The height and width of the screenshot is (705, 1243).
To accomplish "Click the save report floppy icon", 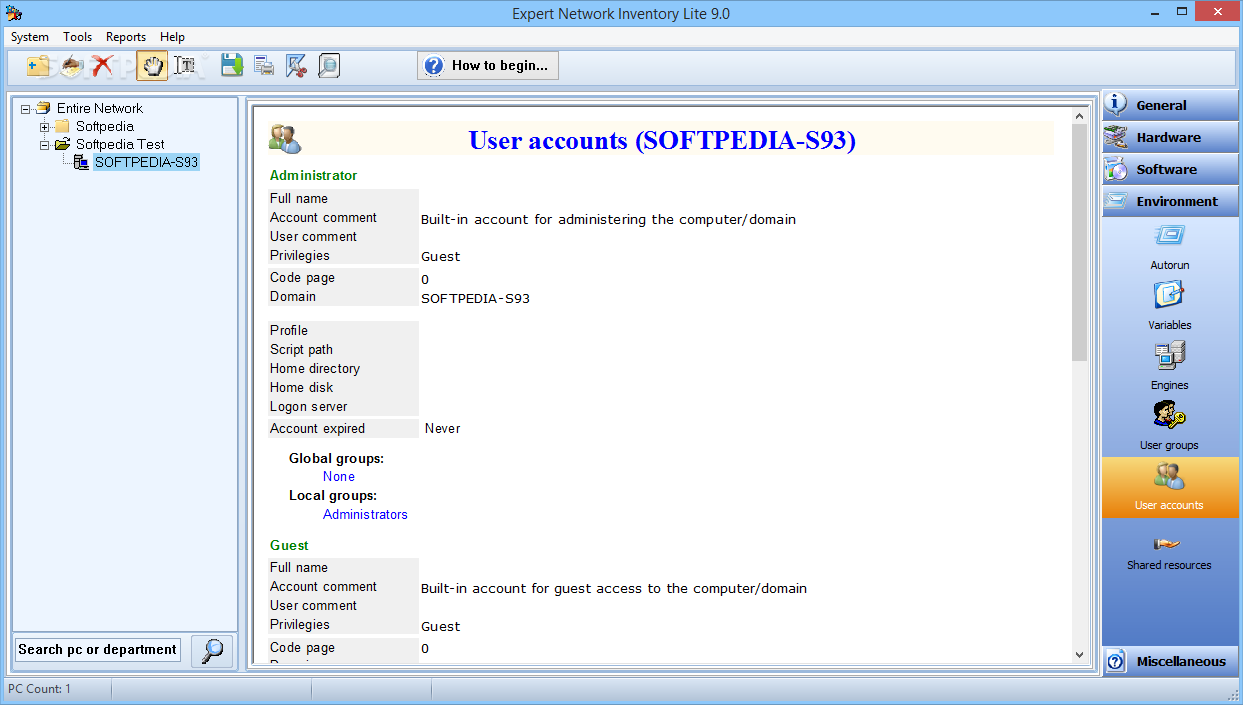I will click(x=232, y=66).
